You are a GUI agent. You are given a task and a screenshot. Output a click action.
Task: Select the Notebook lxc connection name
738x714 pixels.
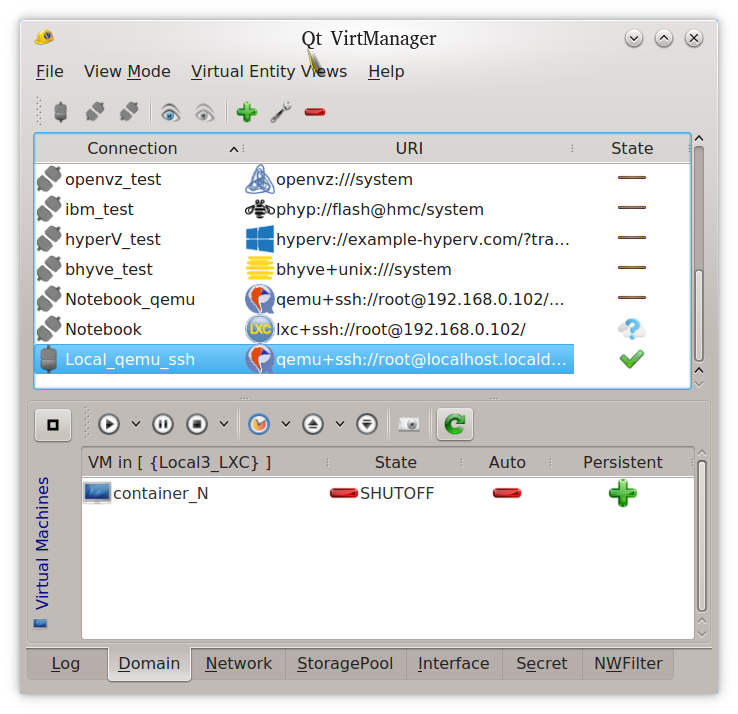click(x=103, y=329)
